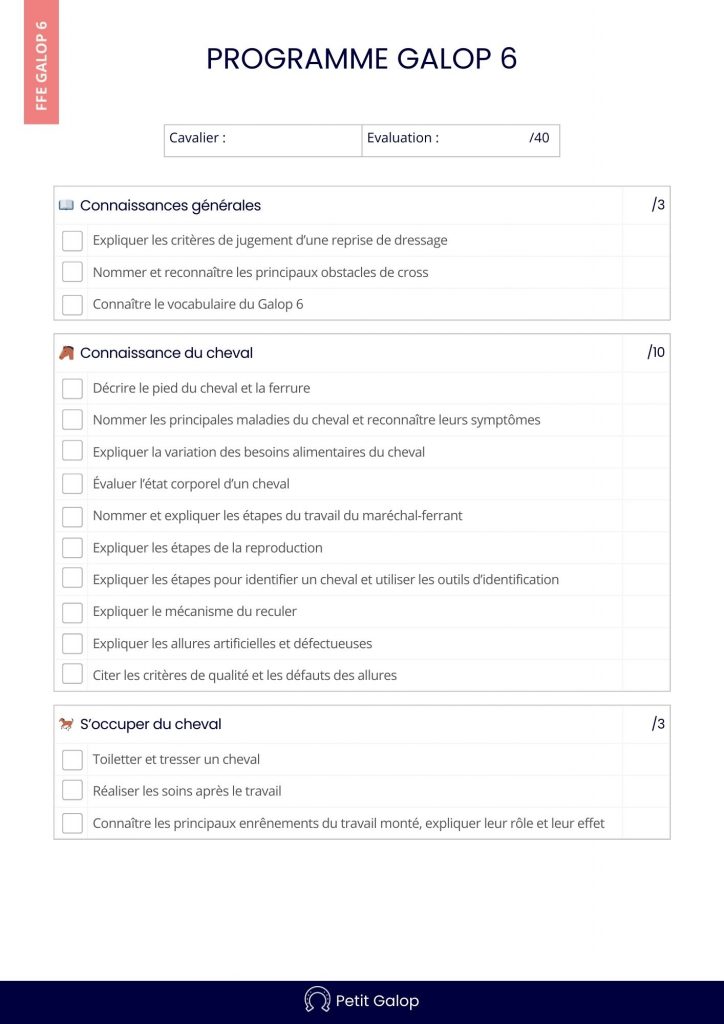This screenshot has width=724, height=1024.
Task: Click the book icon beside Connaissances générales
Action: coord(66,205)
